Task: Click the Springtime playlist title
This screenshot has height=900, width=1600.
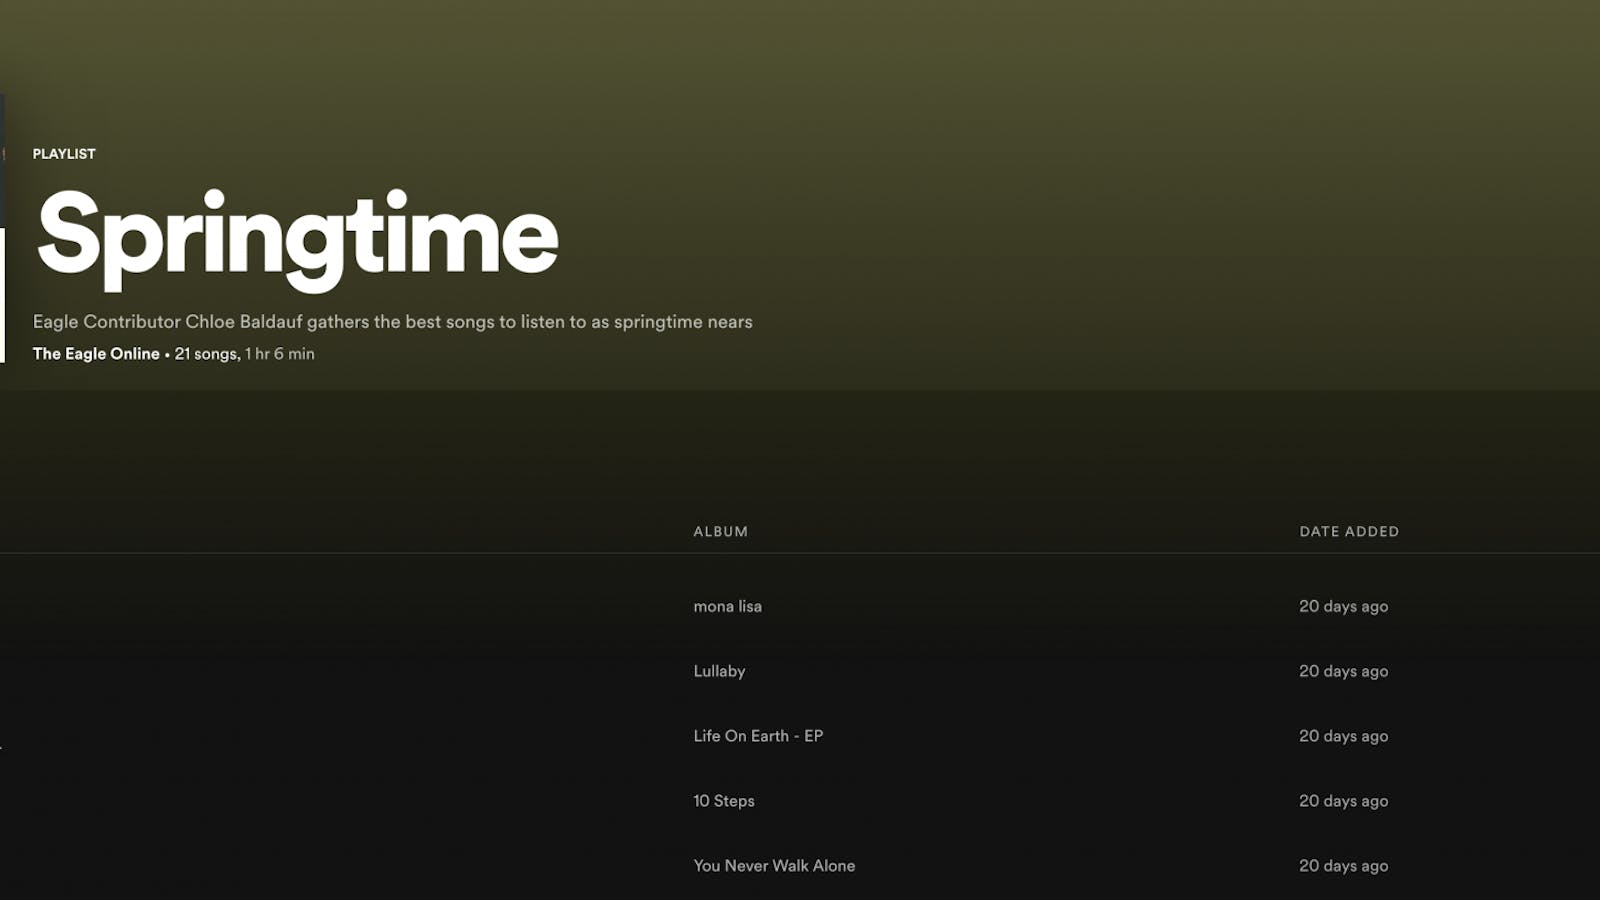Action: pyautogui.click(x=297, y=236)
